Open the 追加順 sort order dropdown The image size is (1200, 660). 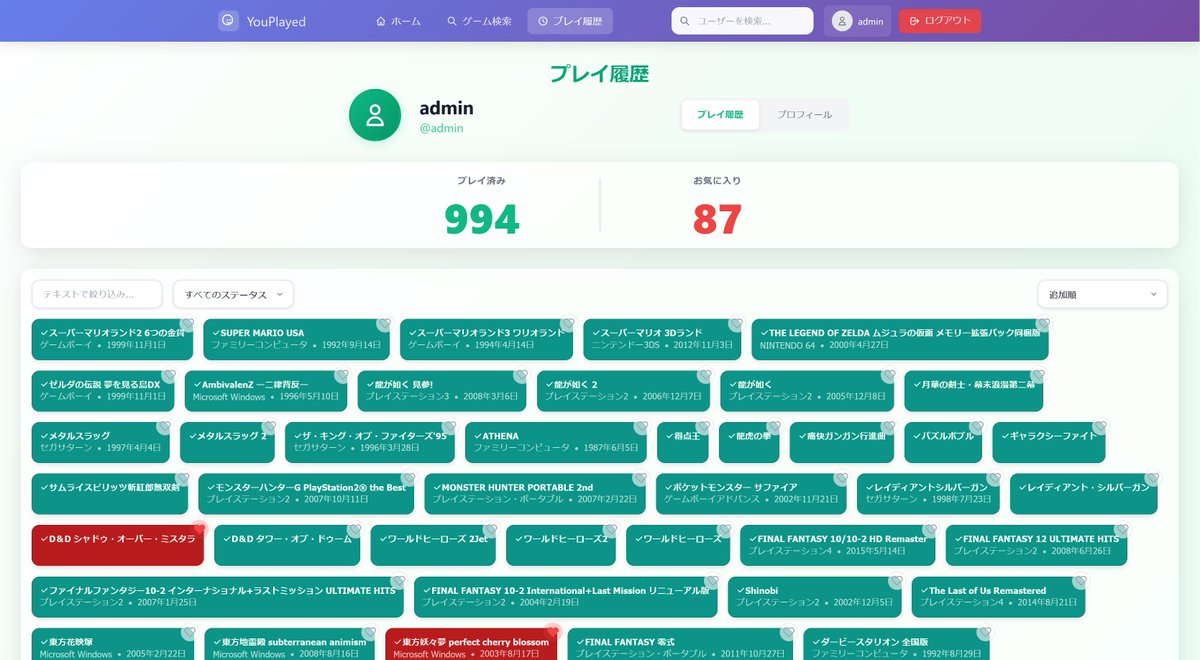pos(1103,294)
